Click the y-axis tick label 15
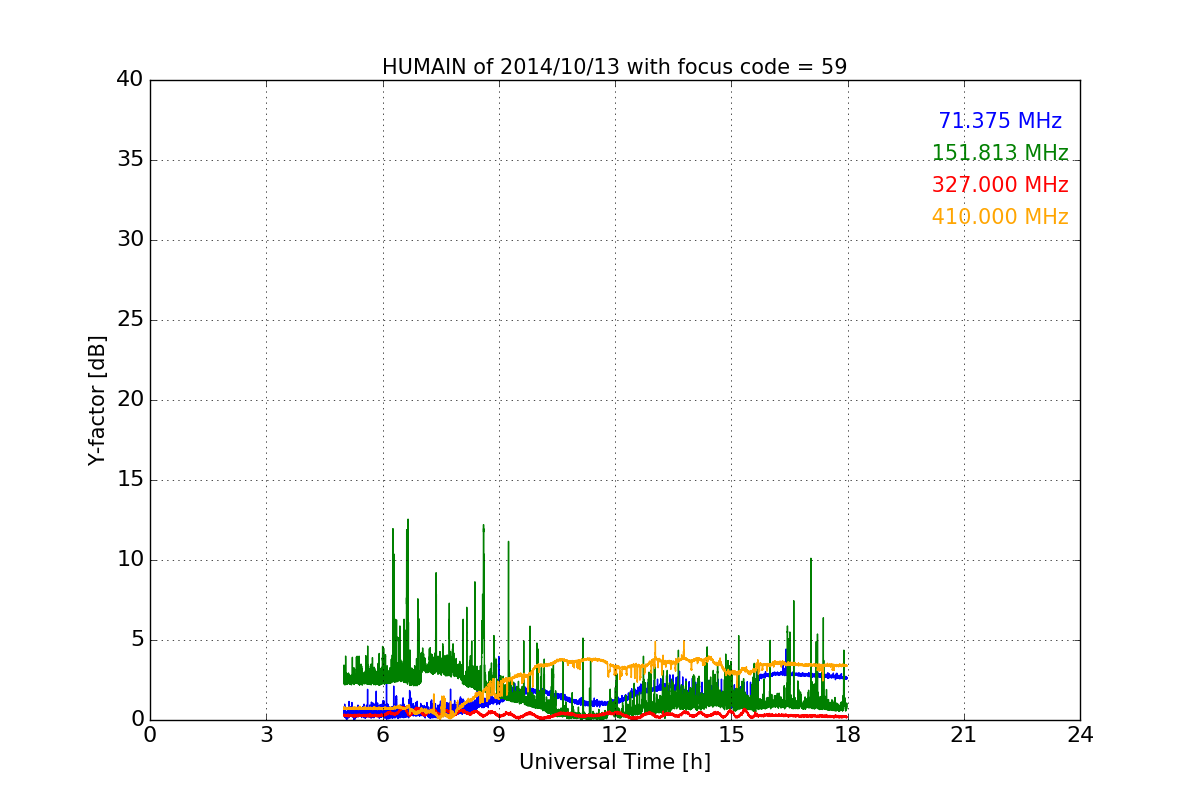 (x=129, y=480)
